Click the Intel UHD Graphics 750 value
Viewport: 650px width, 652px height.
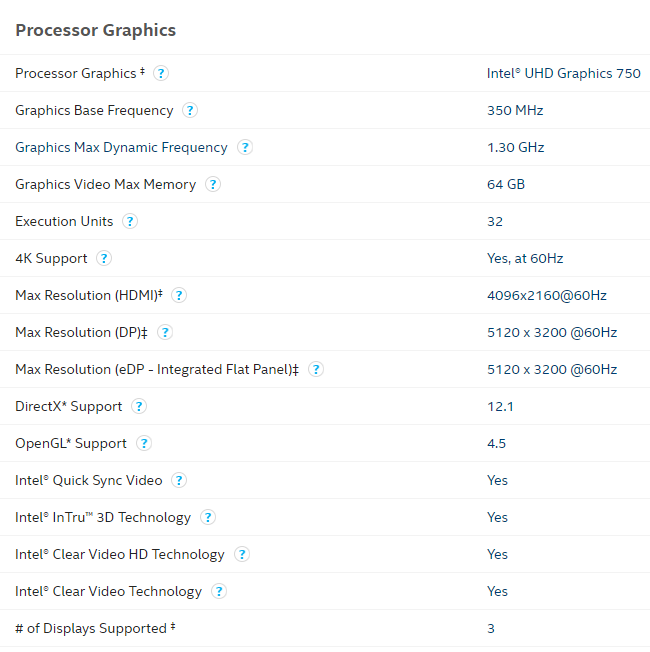click(563, 73)
